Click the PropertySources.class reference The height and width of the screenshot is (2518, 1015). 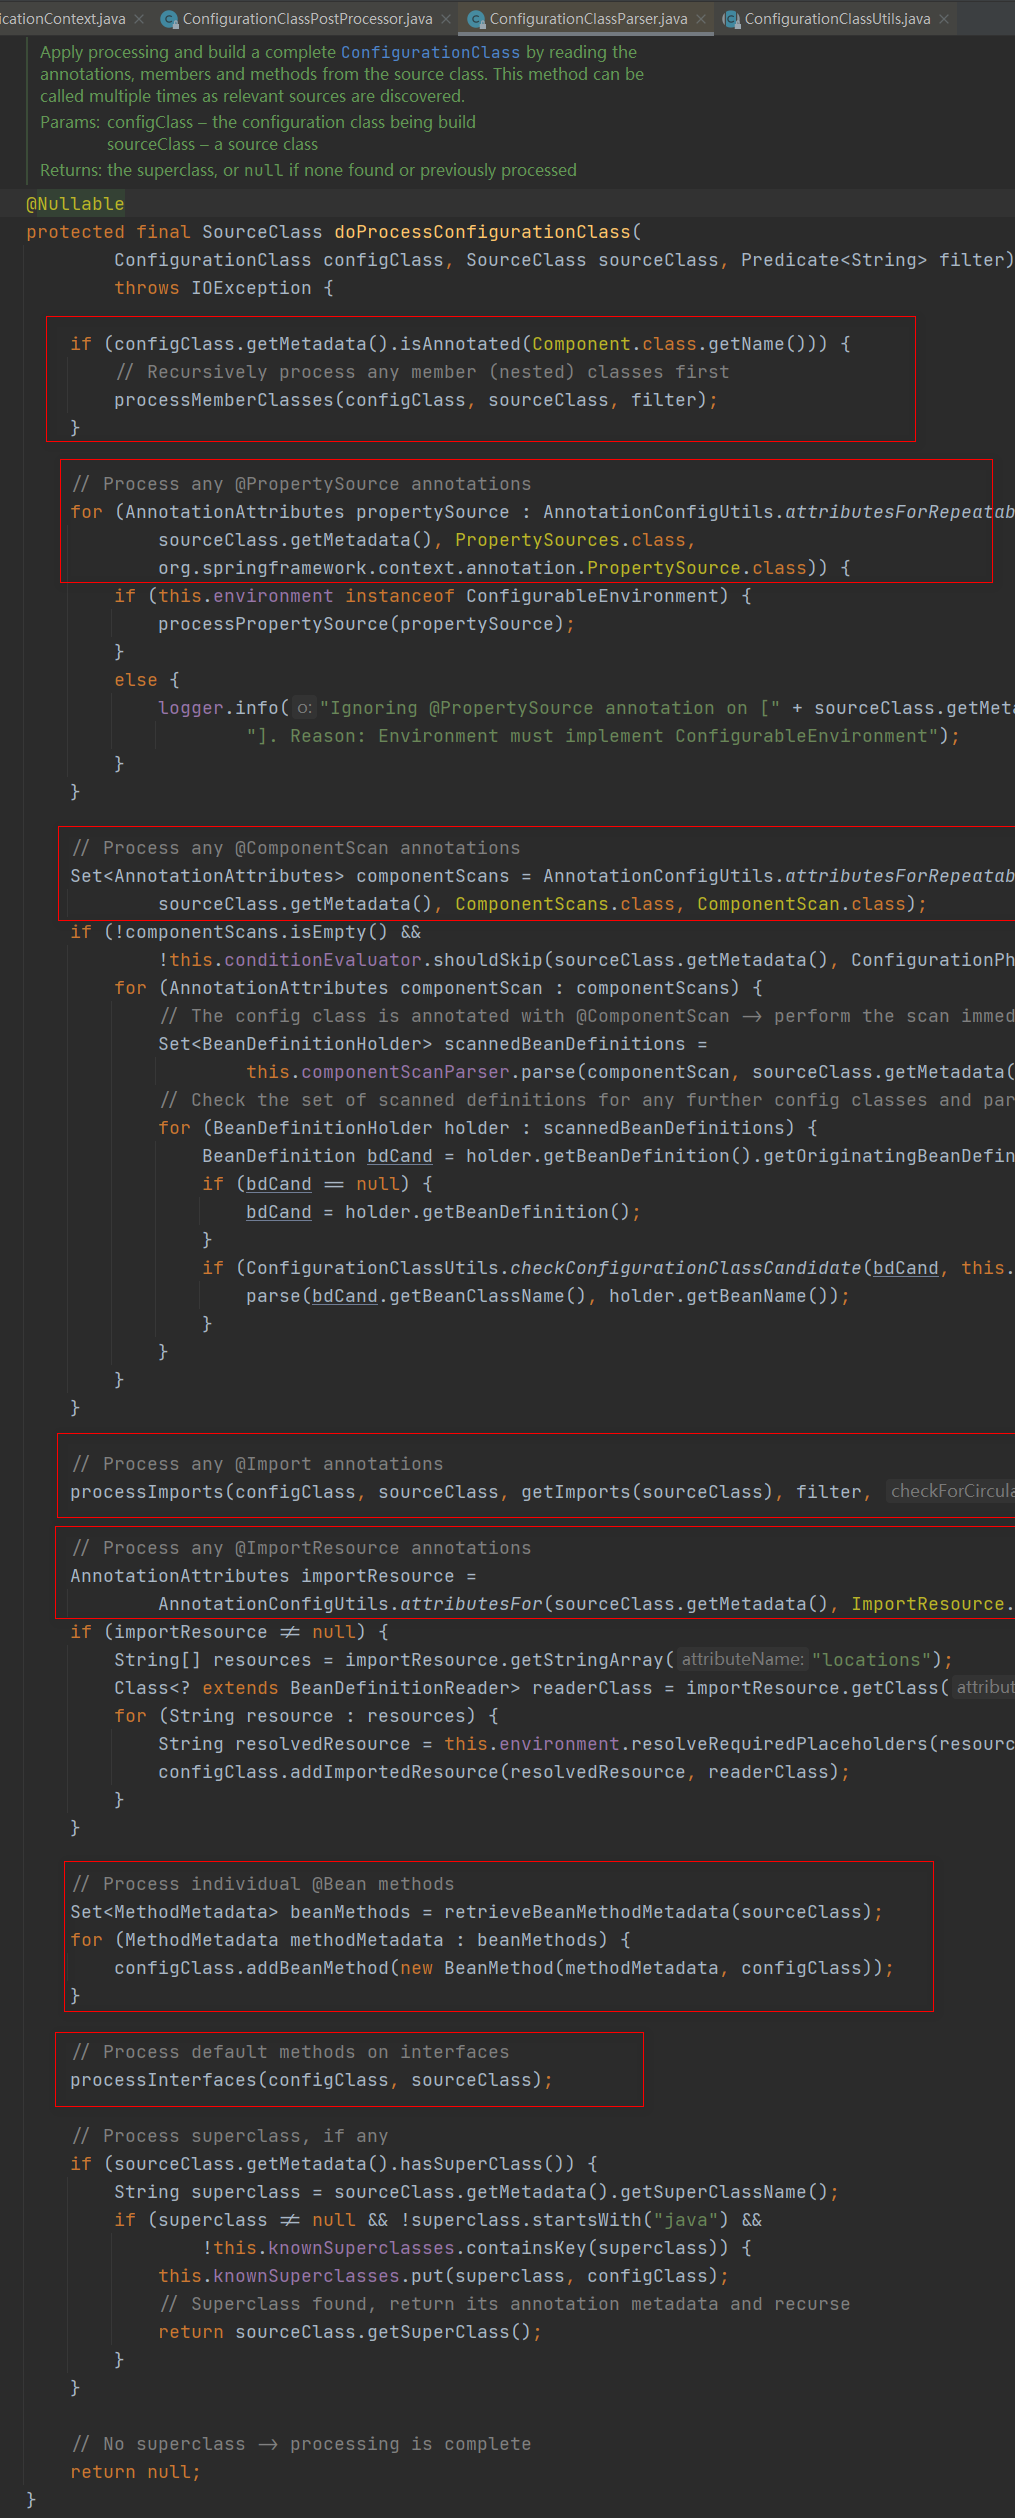(x=570, y=540)
